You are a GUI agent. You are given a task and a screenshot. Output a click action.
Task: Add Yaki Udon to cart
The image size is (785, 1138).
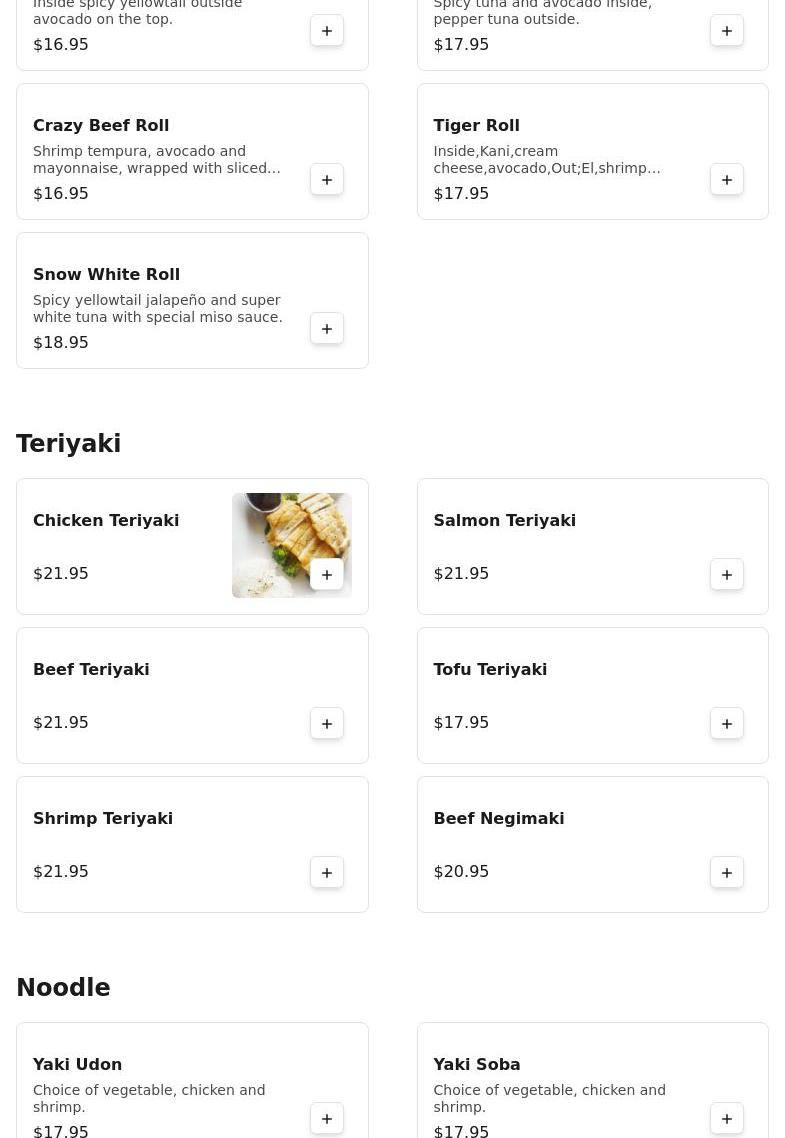coord(327,1119)
